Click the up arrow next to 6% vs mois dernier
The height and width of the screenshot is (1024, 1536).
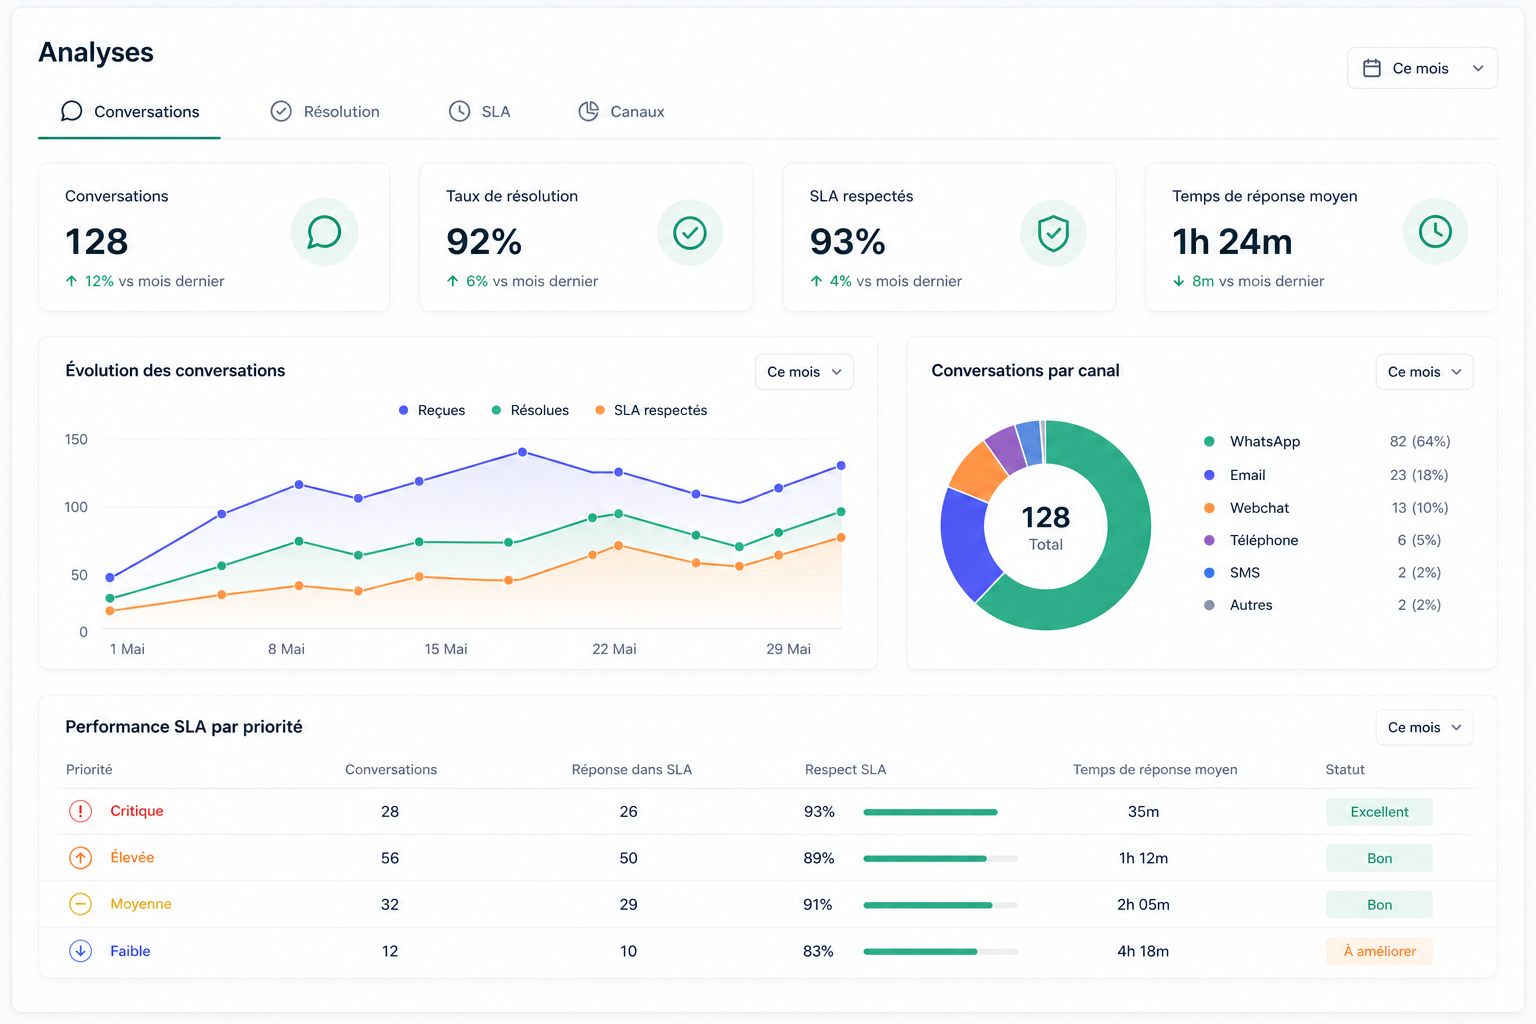click(453, 281)
